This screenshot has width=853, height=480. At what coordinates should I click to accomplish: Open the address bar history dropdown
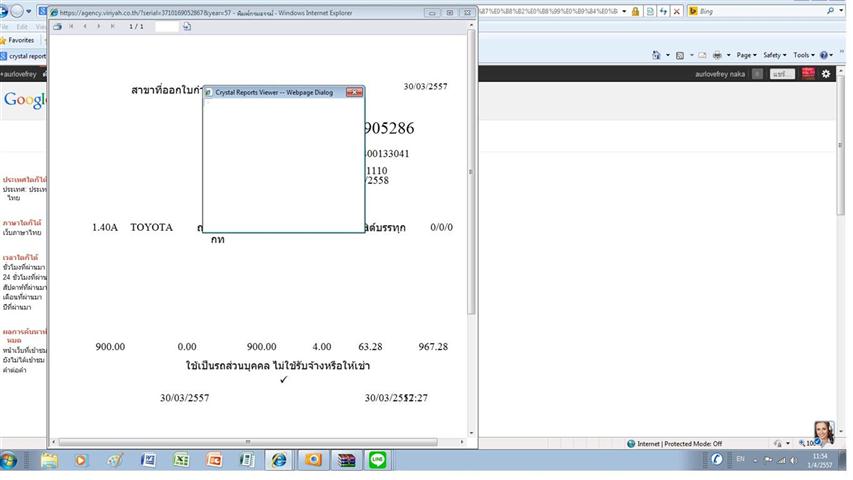624,11
